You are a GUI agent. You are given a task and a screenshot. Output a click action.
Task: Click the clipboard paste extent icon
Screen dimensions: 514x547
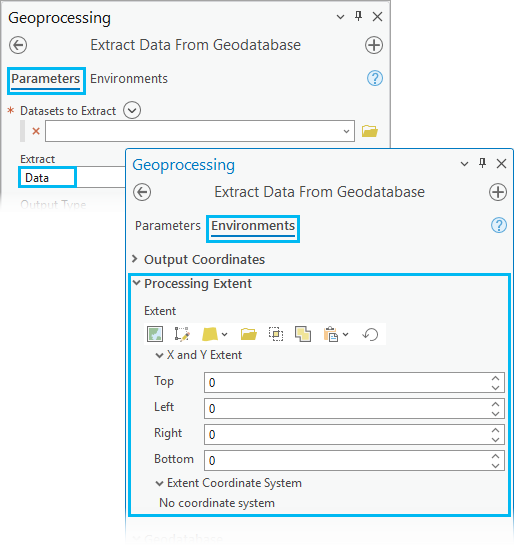(331, 334)
